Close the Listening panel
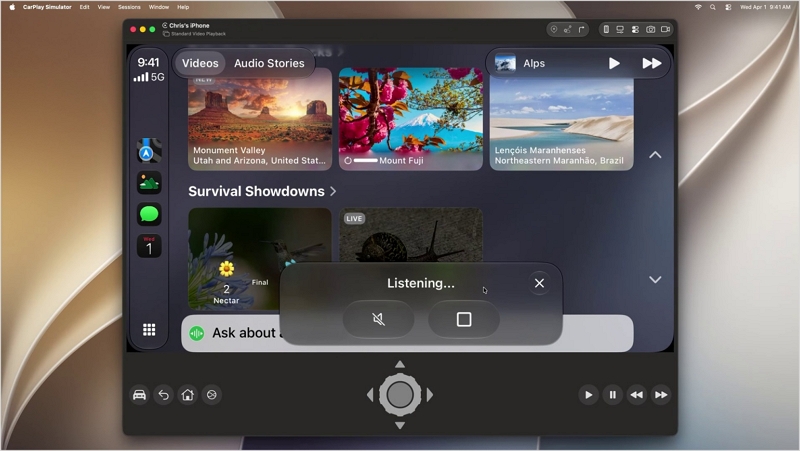Viewport: 800px width, 451px height. (539, 283)
